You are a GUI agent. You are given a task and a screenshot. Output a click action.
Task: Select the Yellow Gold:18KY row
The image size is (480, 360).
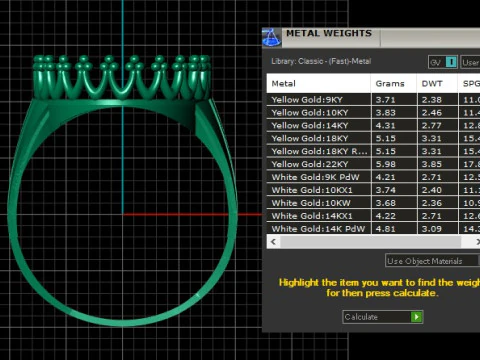[373, 138]
